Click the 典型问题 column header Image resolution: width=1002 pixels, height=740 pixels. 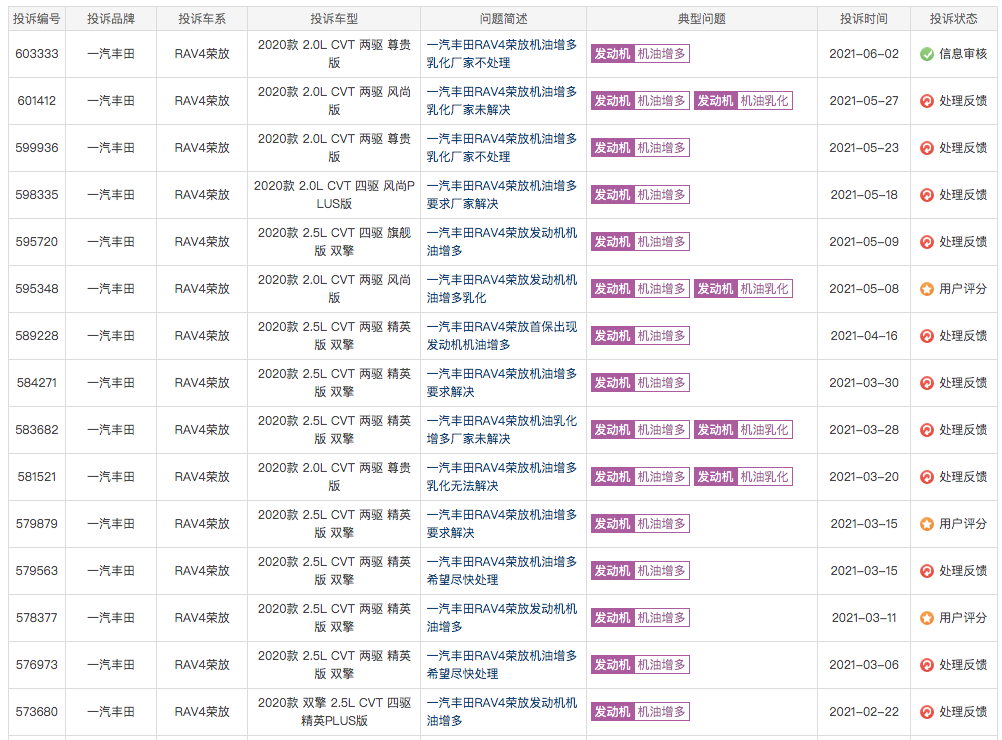(x=702, y=19)
